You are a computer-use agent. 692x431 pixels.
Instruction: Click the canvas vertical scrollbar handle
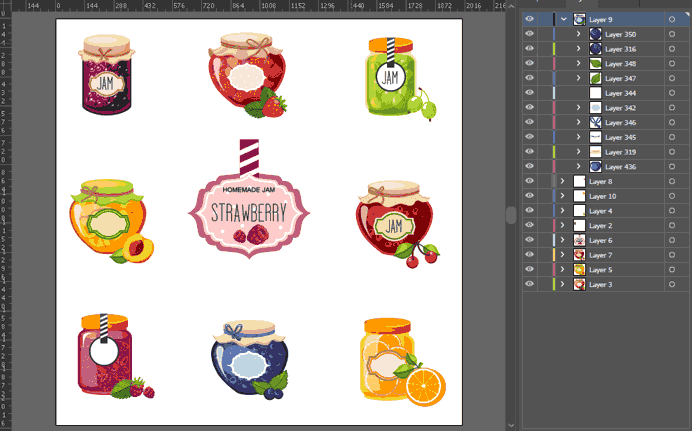pos(511,215)
